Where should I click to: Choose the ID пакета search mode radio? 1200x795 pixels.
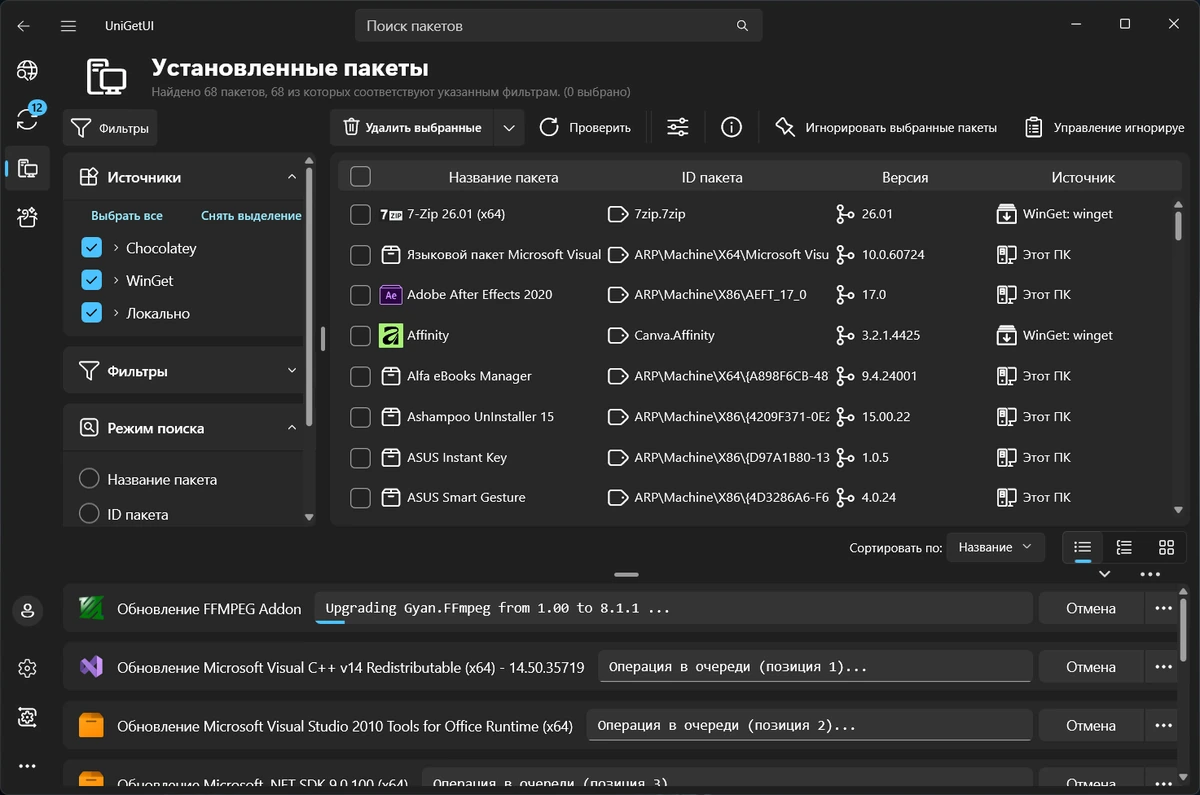point(89,514)
